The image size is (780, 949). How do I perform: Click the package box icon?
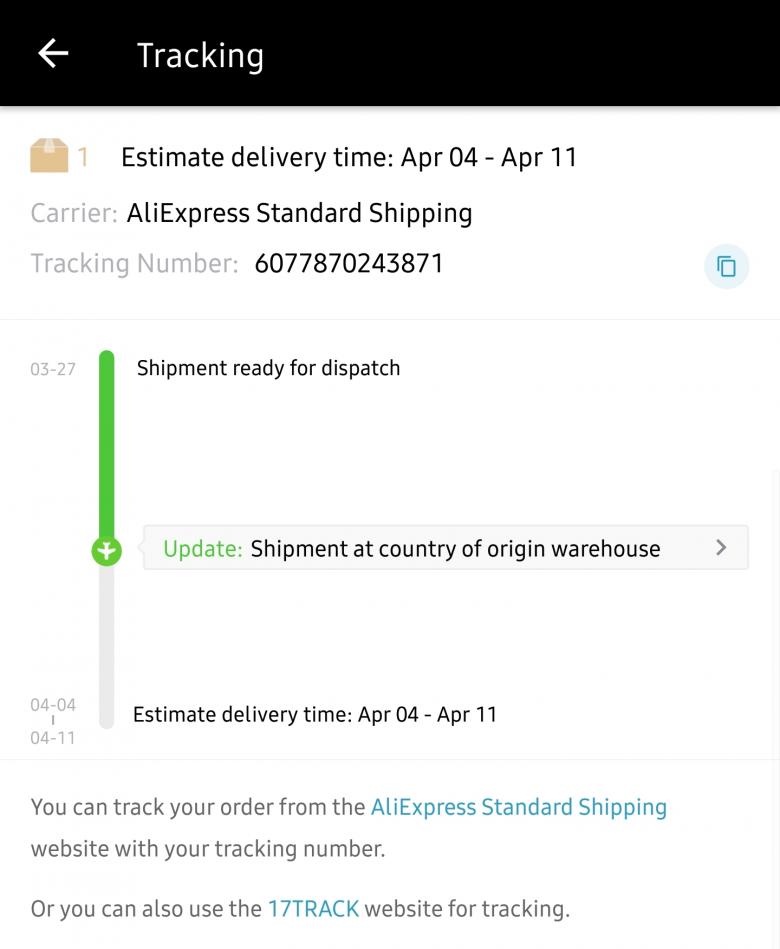(49, 156)
